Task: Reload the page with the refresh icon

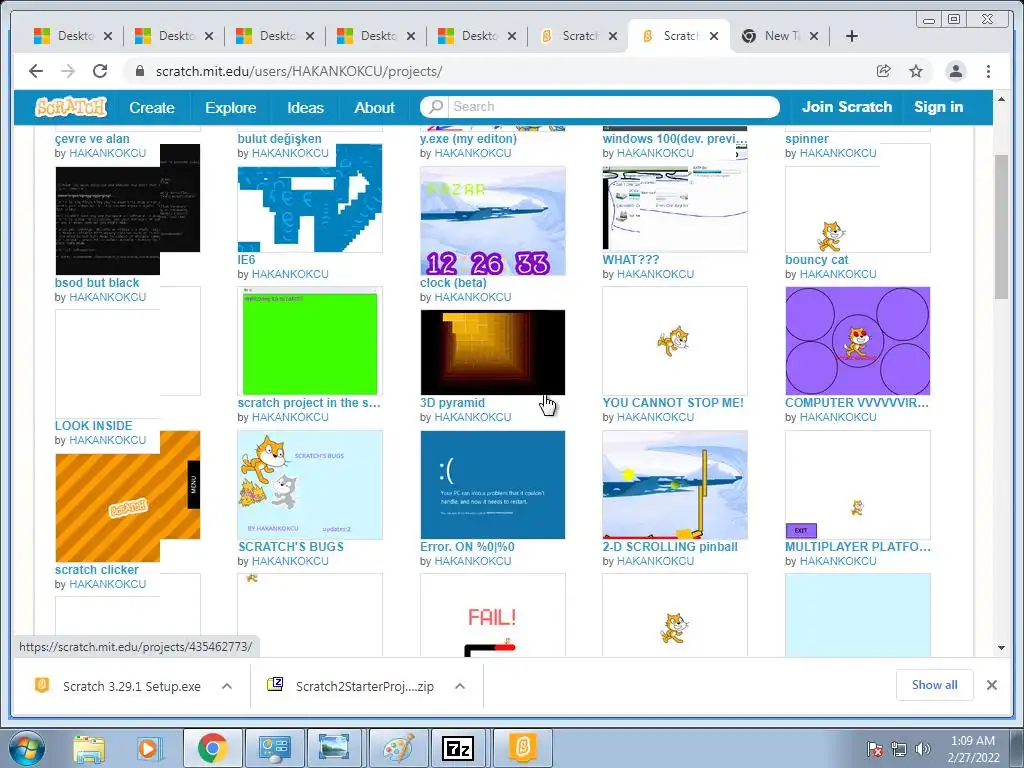Action: point(100,71)
